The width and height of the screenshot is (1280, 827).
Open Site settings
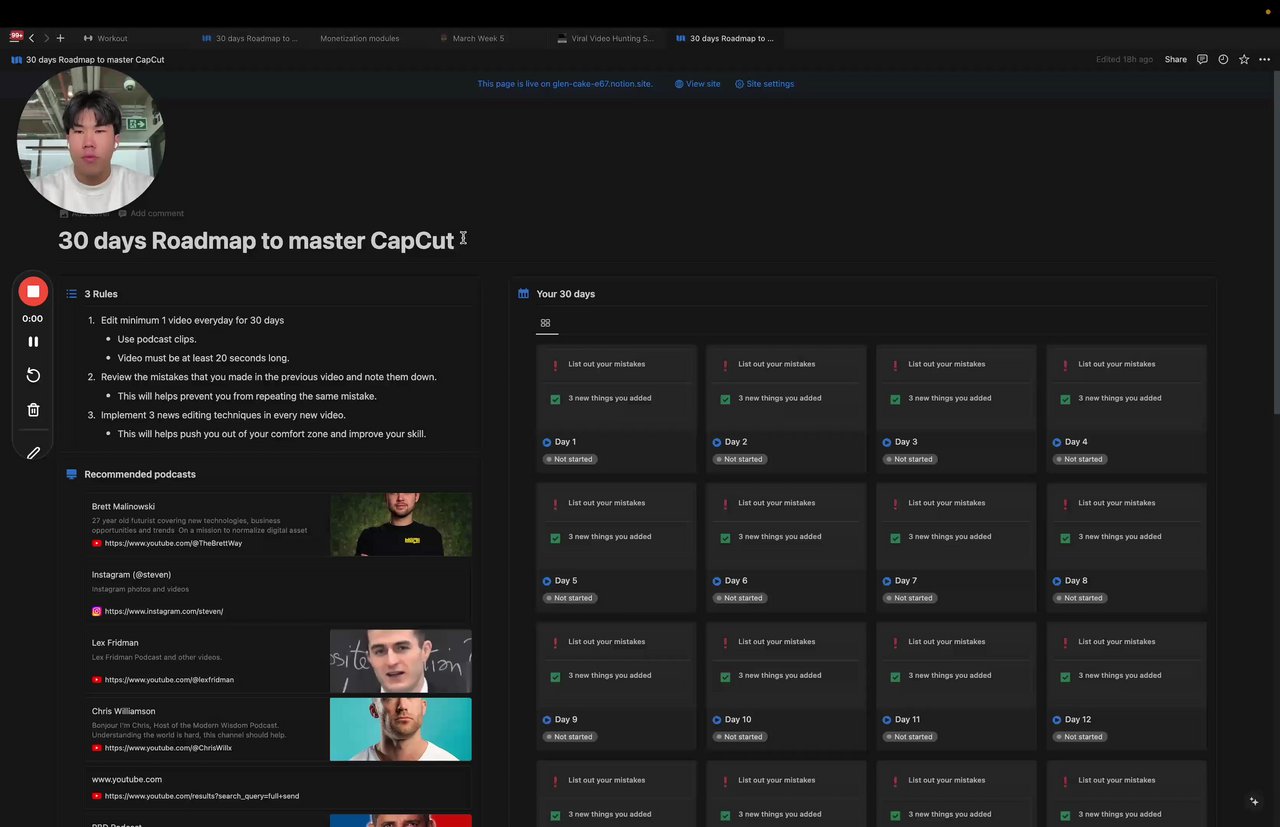coord(765,84)
